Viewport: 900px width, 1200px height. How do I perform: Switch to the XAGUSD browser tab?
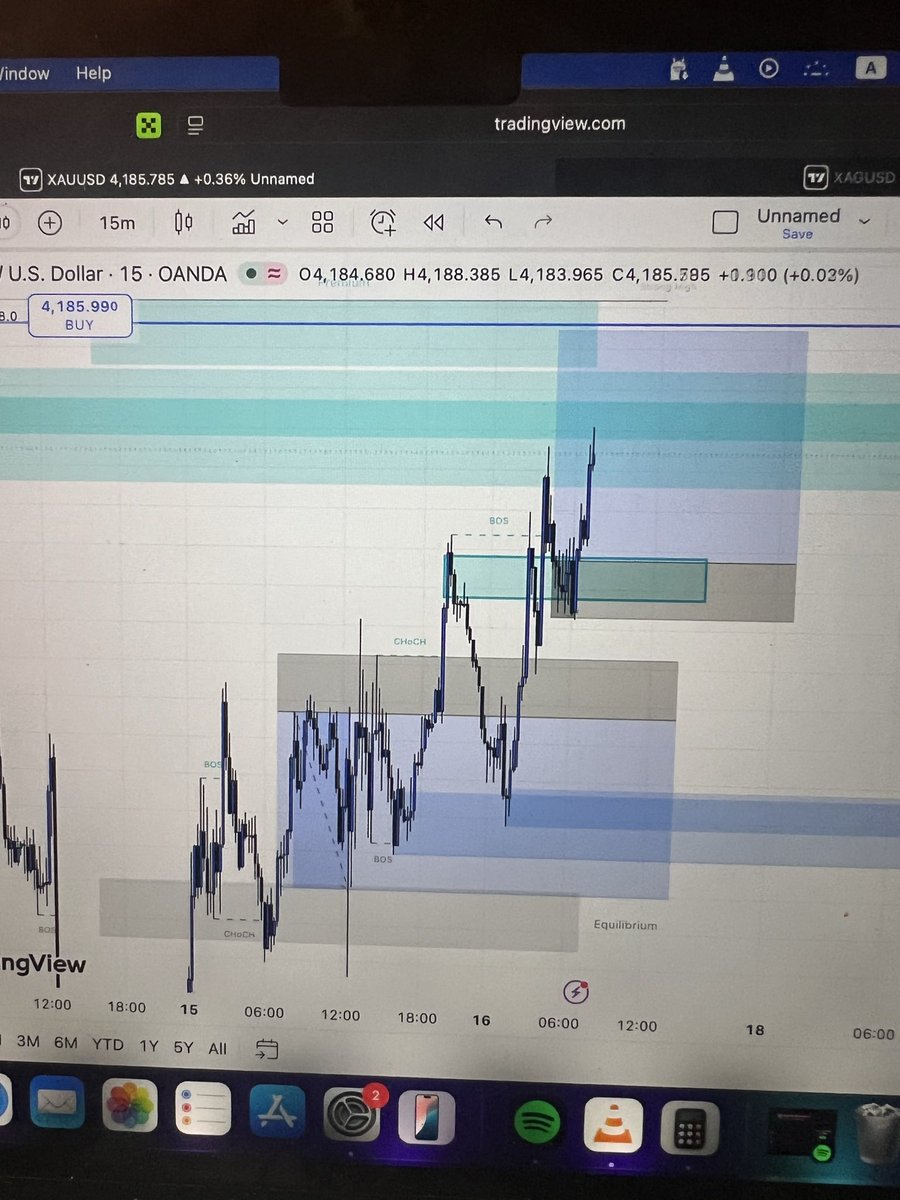851,178
